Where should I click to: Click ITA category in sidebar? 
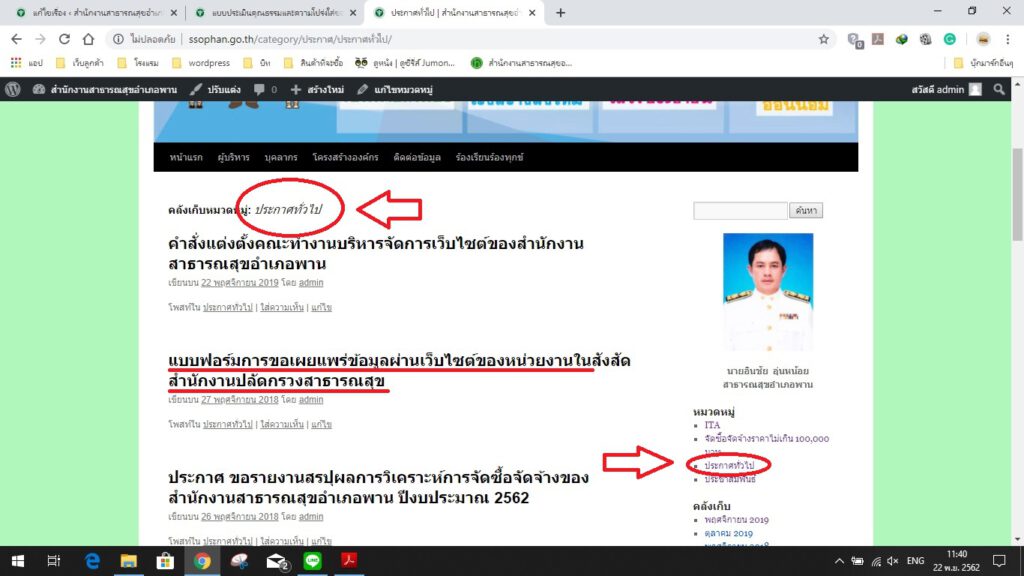click(712, 425)
